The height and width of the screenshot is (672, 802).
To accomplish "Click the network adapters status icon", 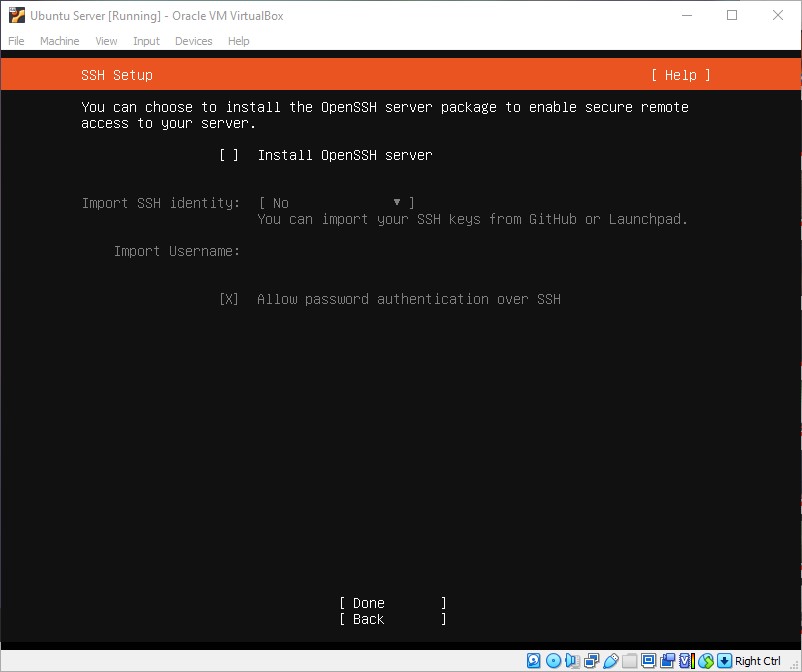I will tap(592, 661).
